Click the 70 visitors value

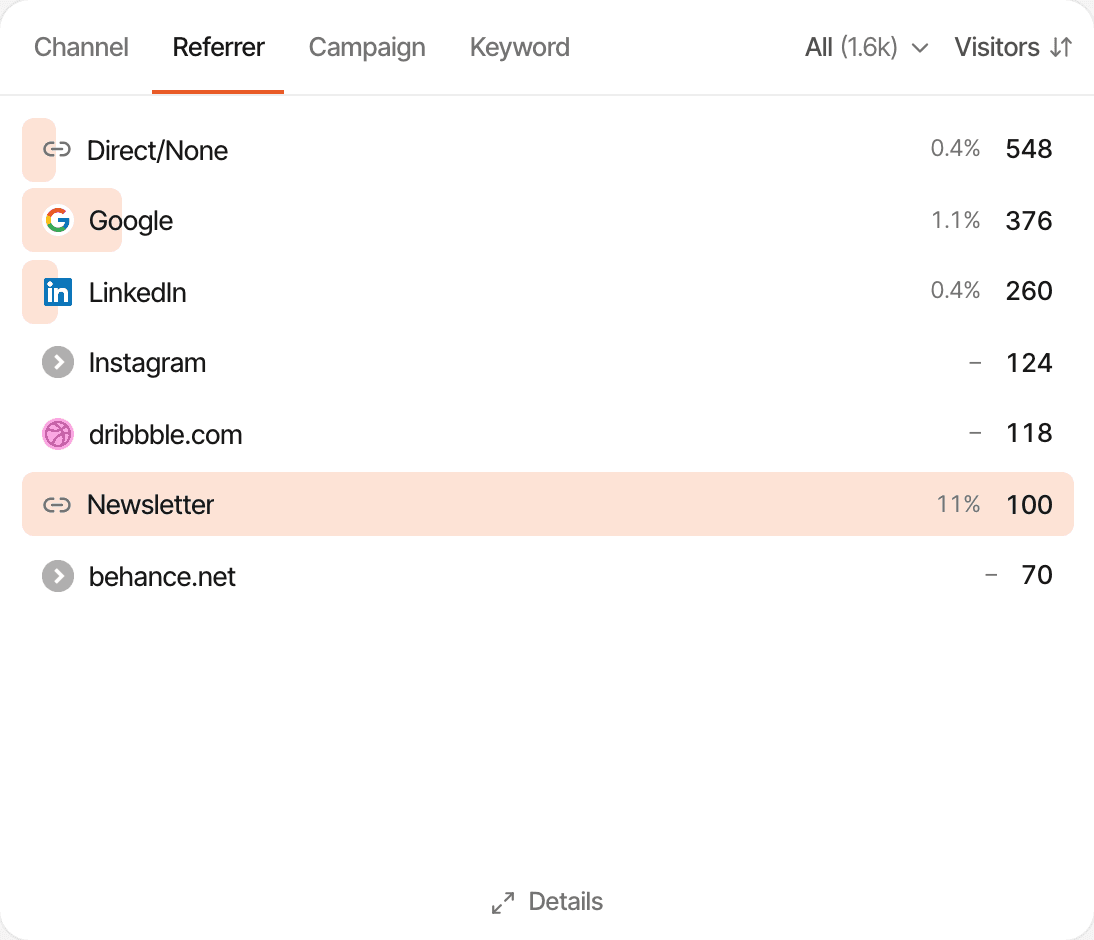(x=1037, y=574)
